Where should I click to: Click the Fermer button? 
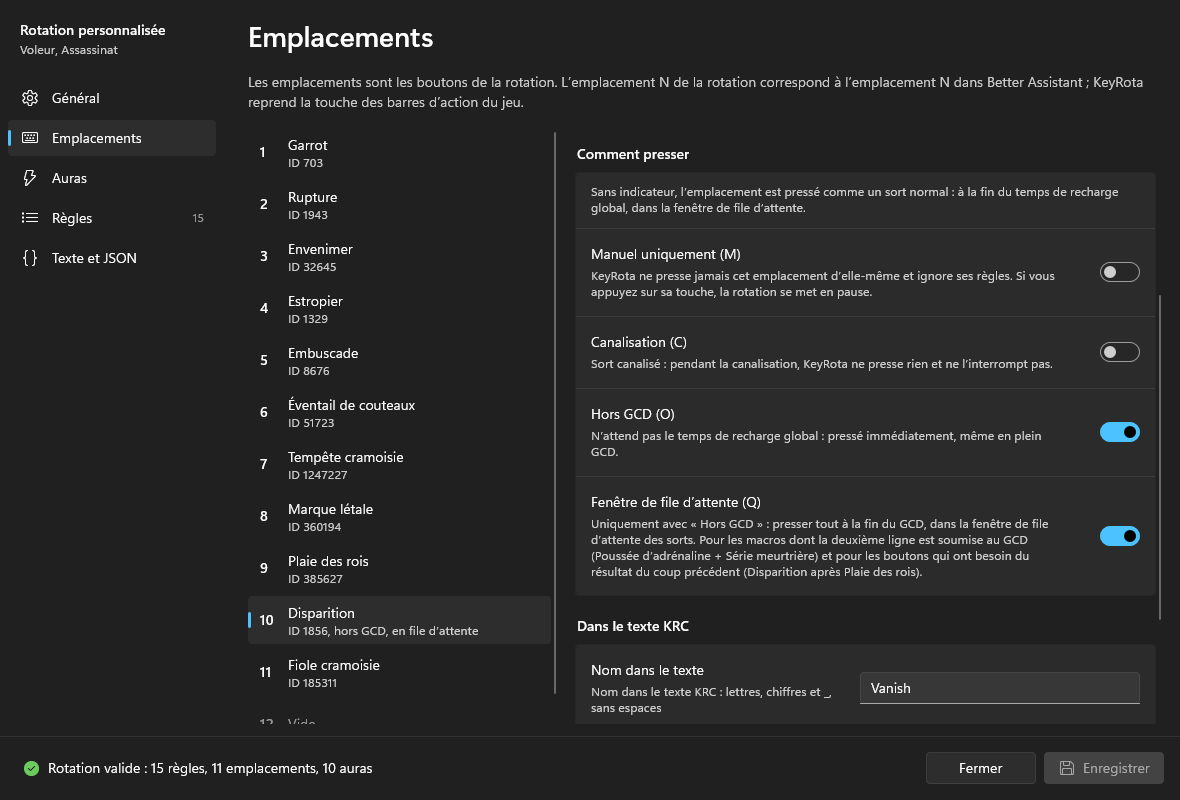point(981,768)
